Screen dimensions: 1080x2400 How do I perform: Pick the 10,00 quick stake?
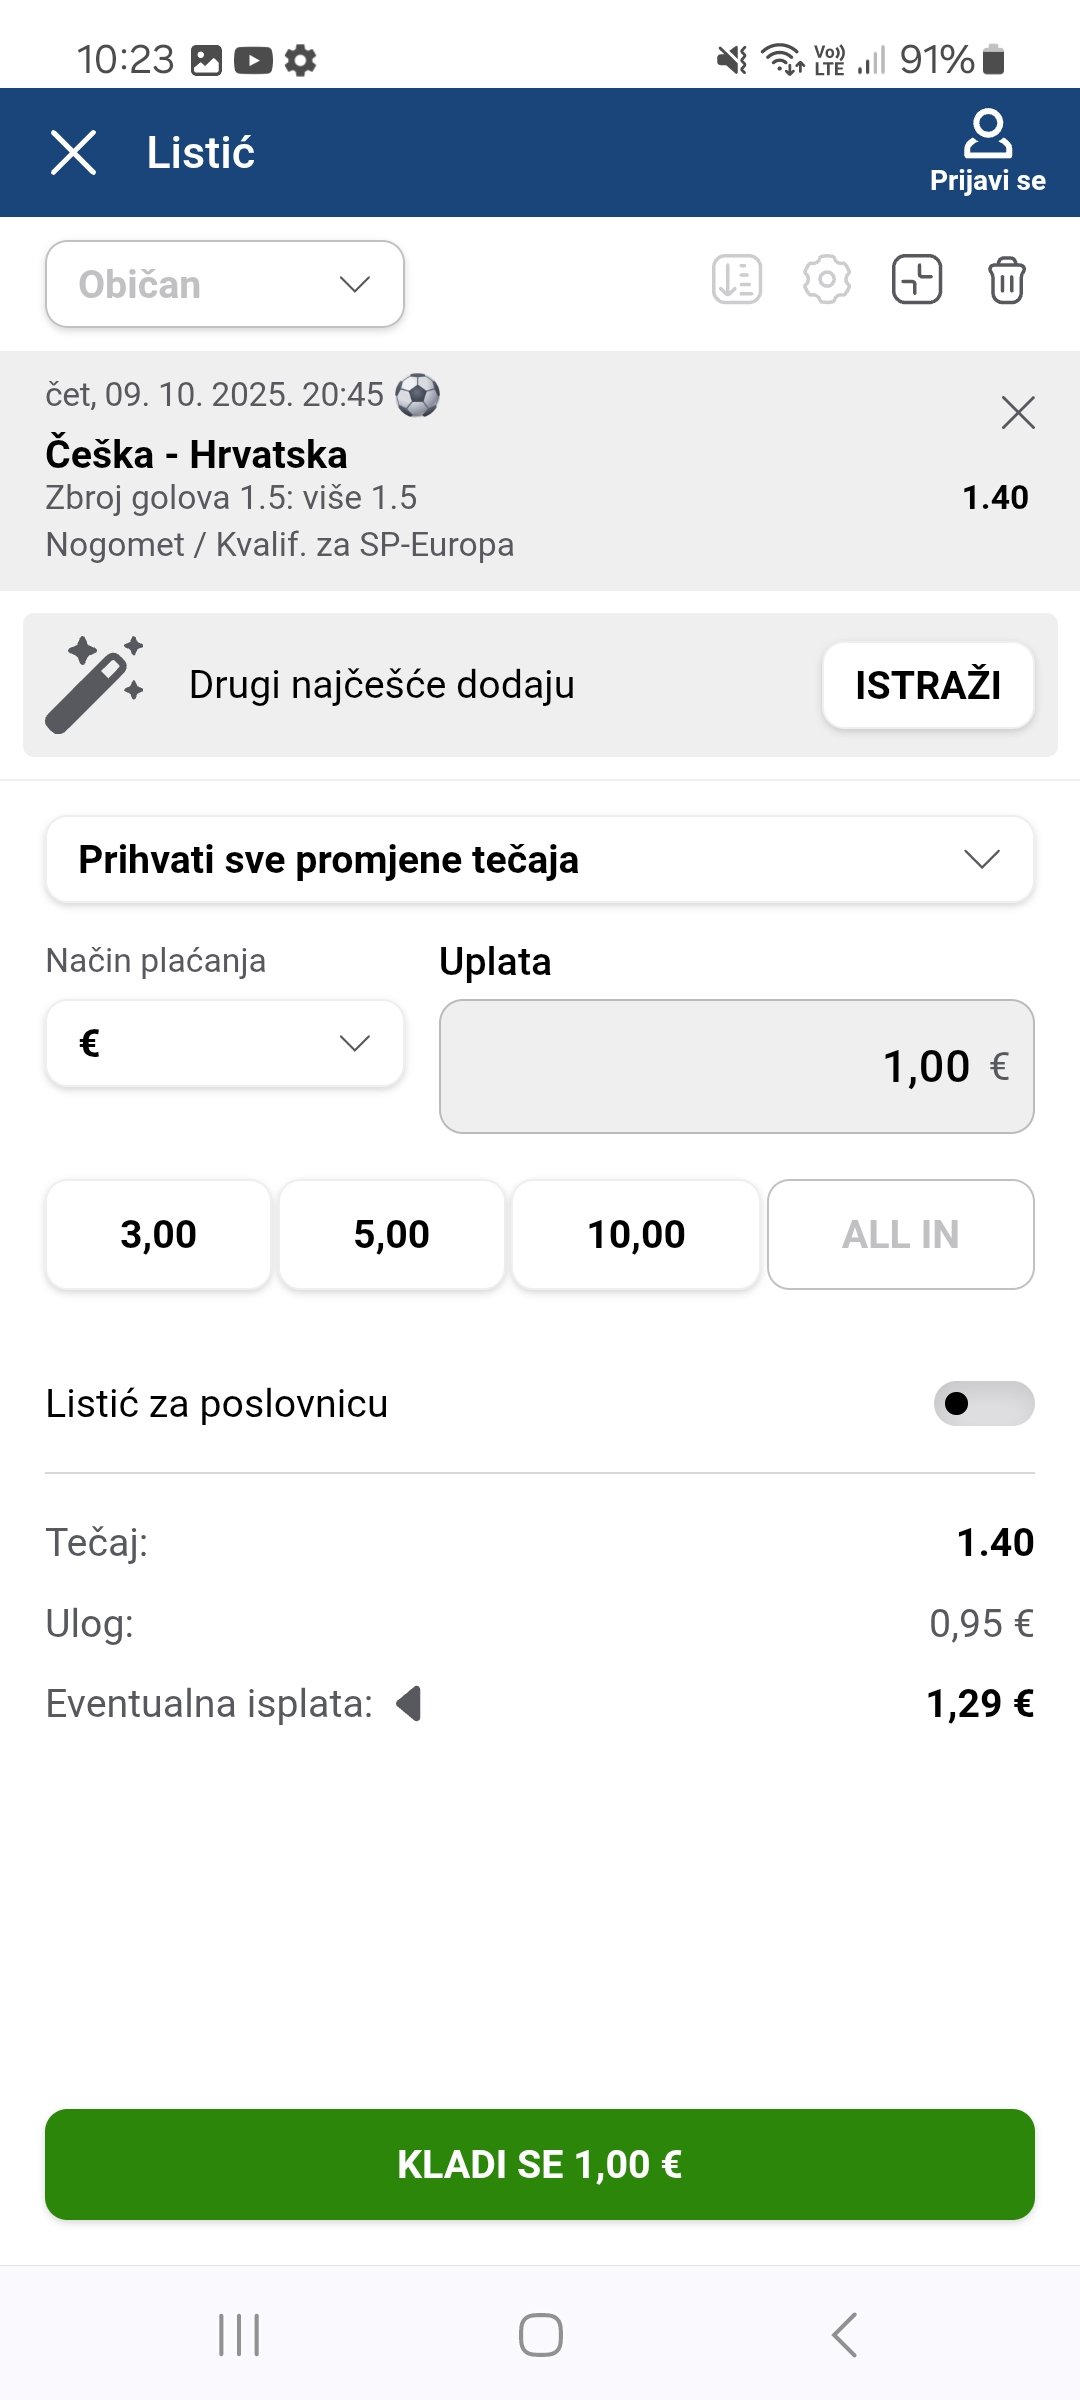point(636,1235)
